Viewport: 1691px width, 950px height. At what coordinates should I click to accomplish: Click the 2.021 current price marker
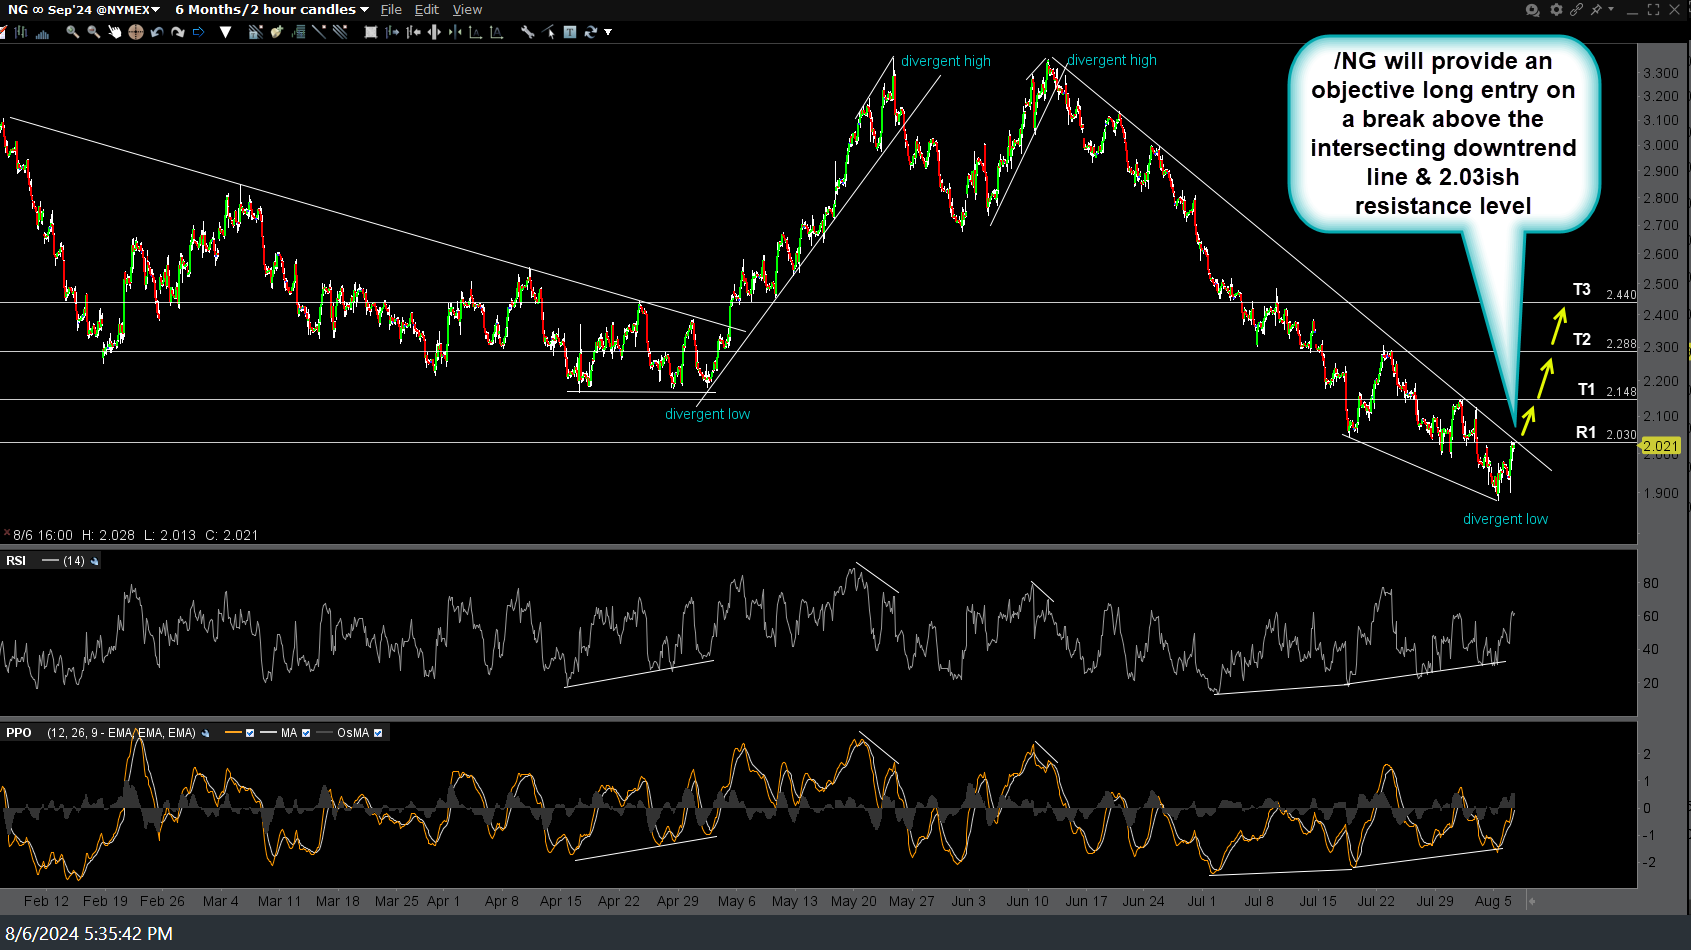[x=1661, y=446]
